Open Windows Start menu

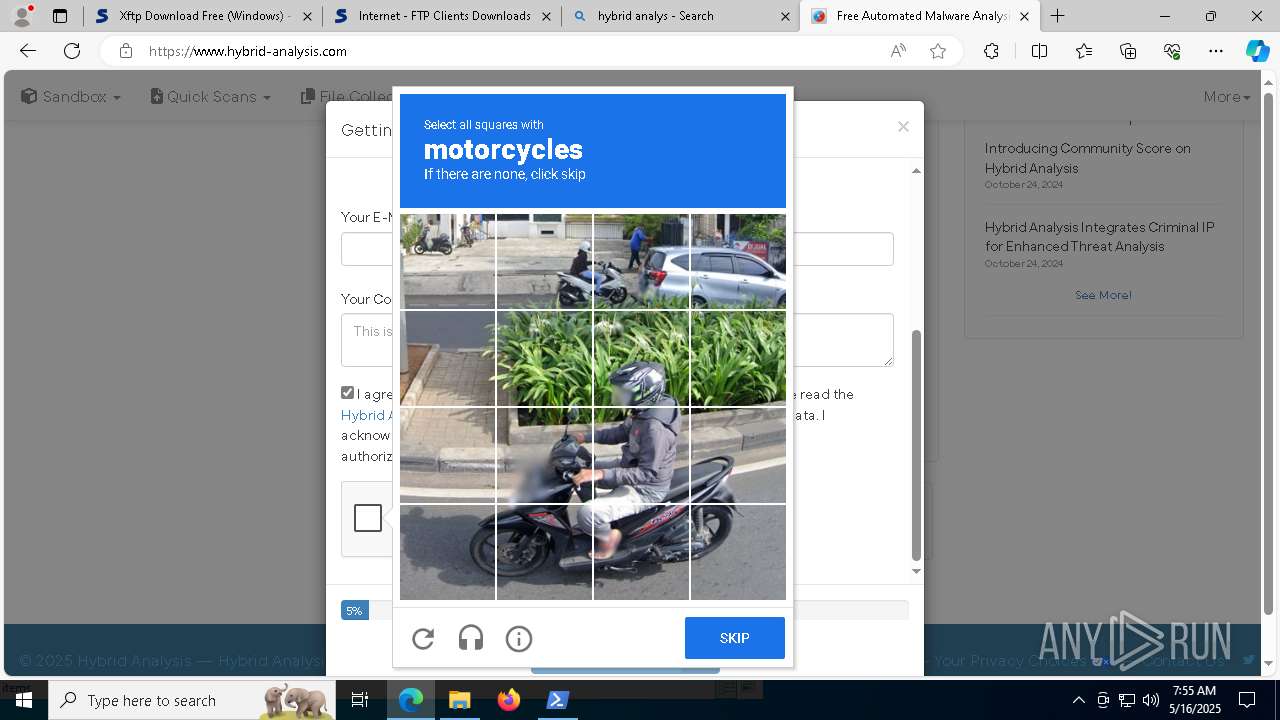coord(24,700)
